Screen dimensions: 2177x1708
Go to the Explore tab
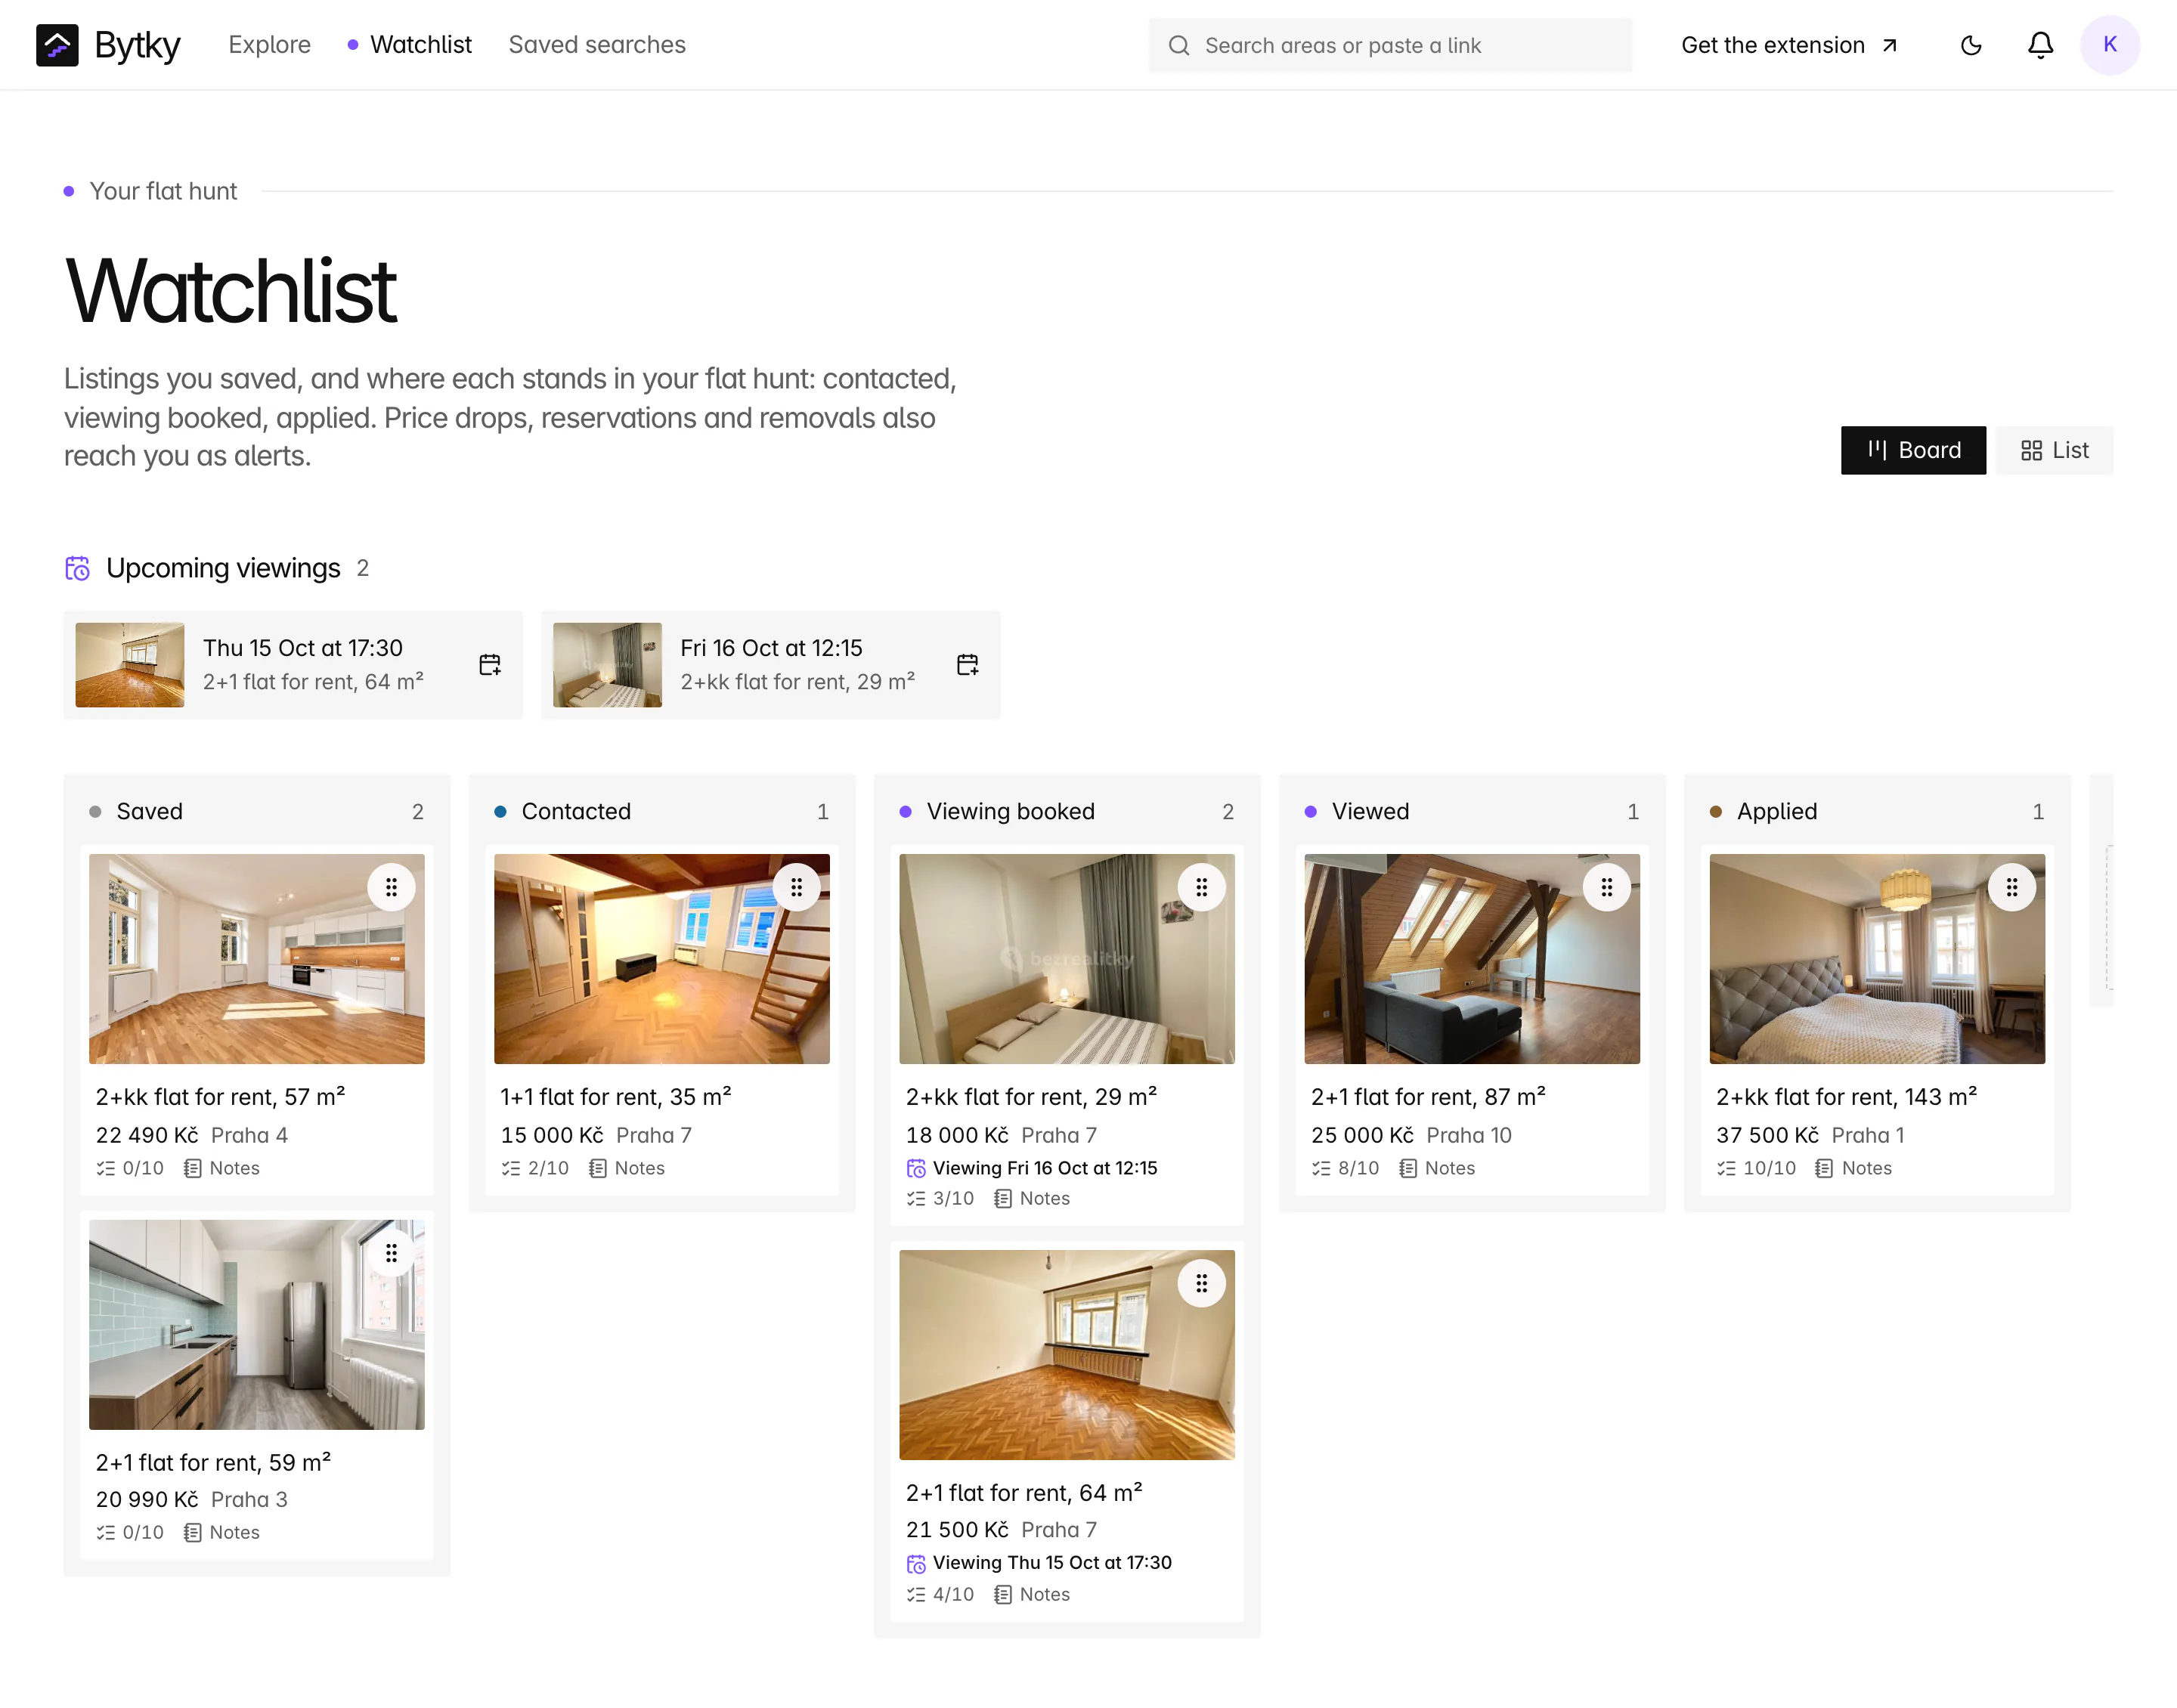[269, 45]
